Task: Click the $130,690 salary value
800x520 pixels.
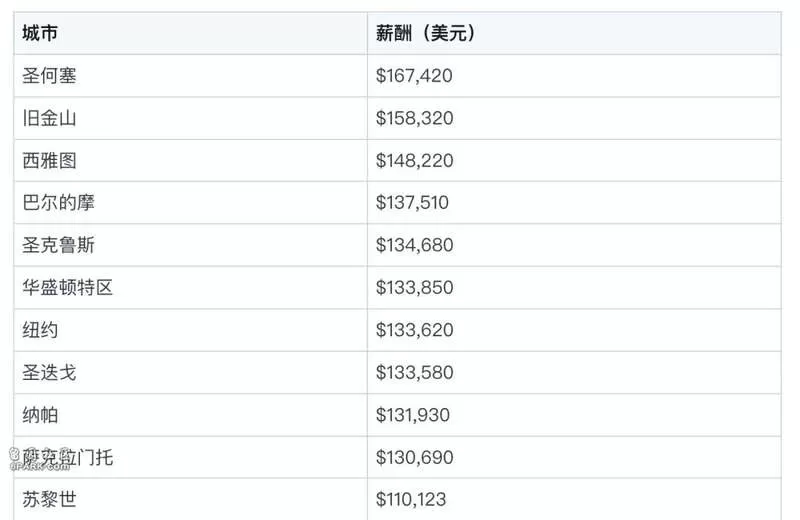Action: [414, 457]
